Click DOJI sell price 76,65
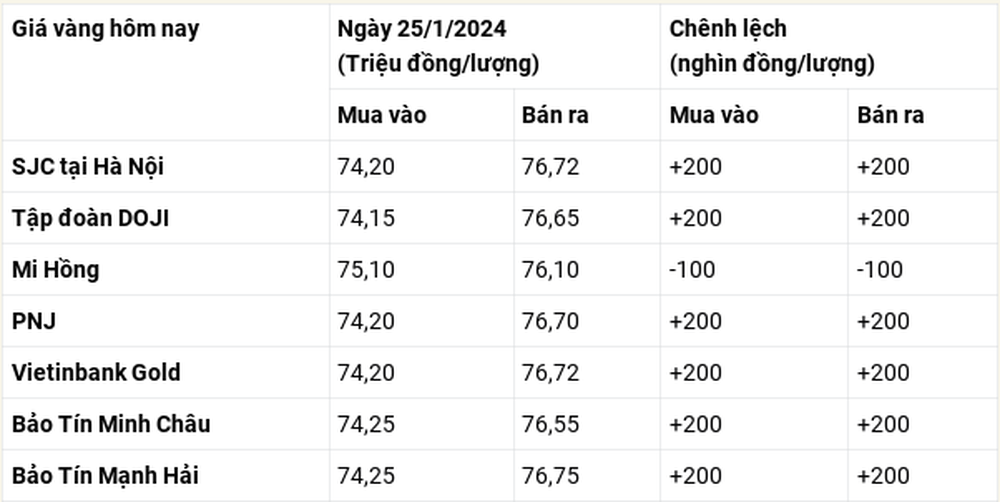1000x502 pixels. click(x=550, y=218)
